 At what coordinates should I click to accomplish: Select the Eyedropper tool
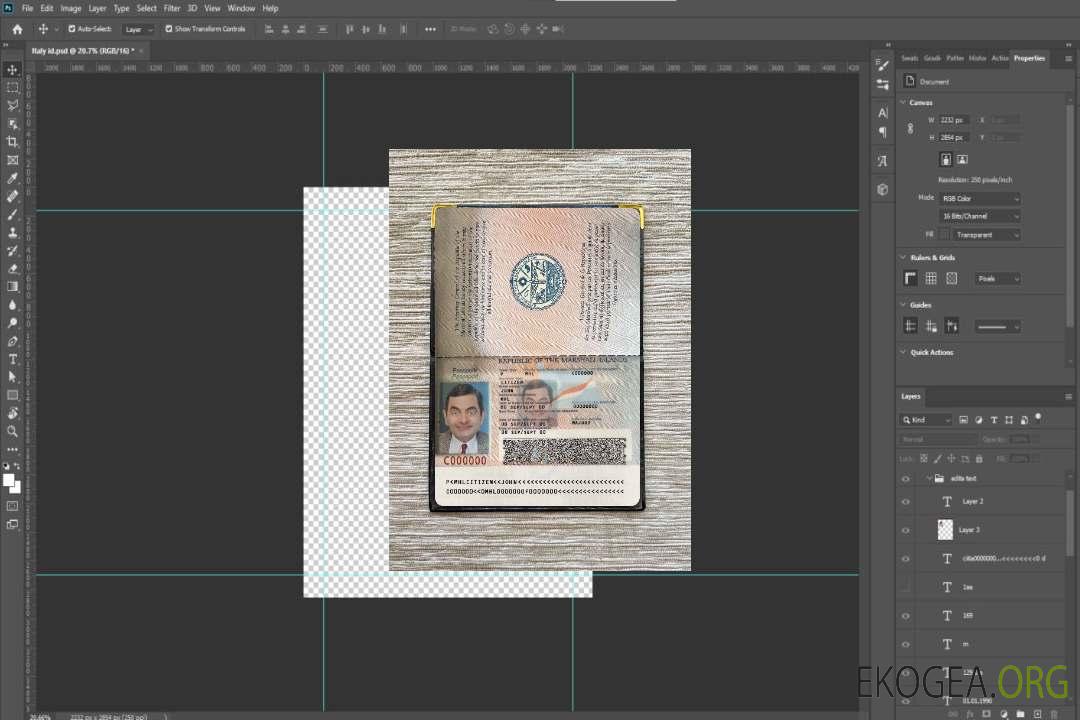pyautogui.click(x=13, y=178)
